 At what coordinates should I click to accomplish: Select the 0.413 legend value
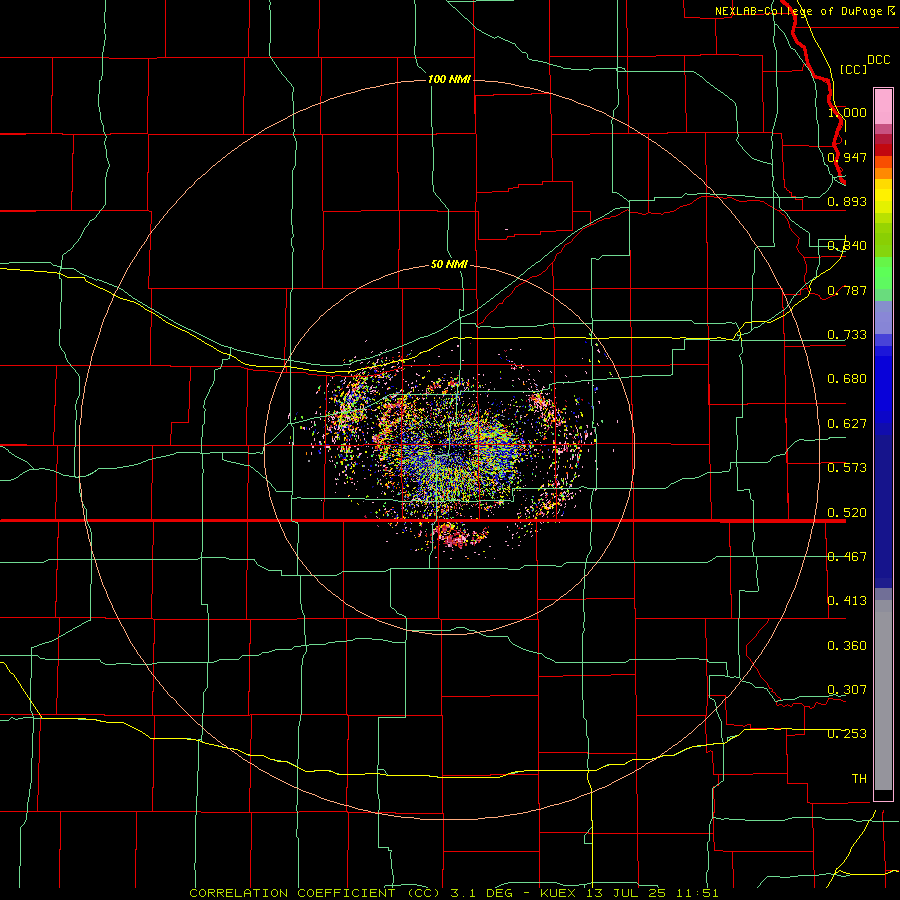pos(847,601)
